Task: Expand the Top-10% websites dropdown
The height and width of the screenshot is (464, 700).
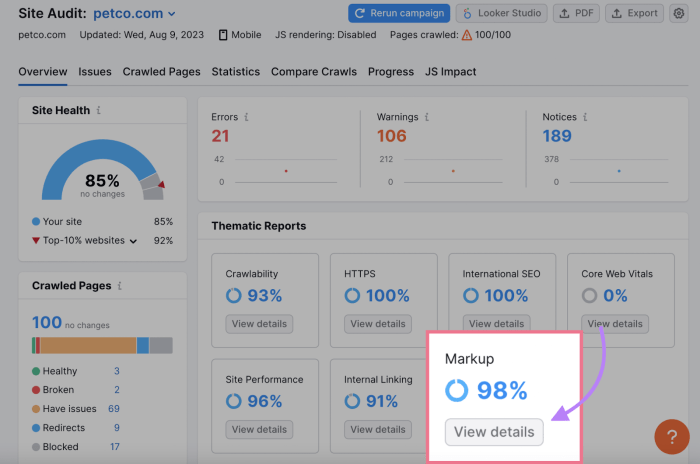Action: [133, 241]
